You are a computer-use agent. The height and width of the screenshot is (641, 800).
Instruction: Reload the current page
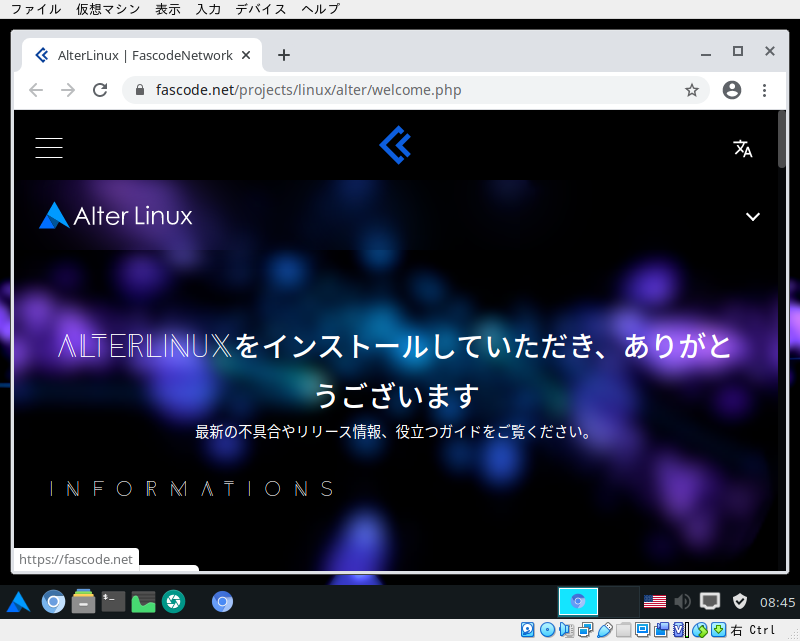pyautogui.click(x=99, y=89)
